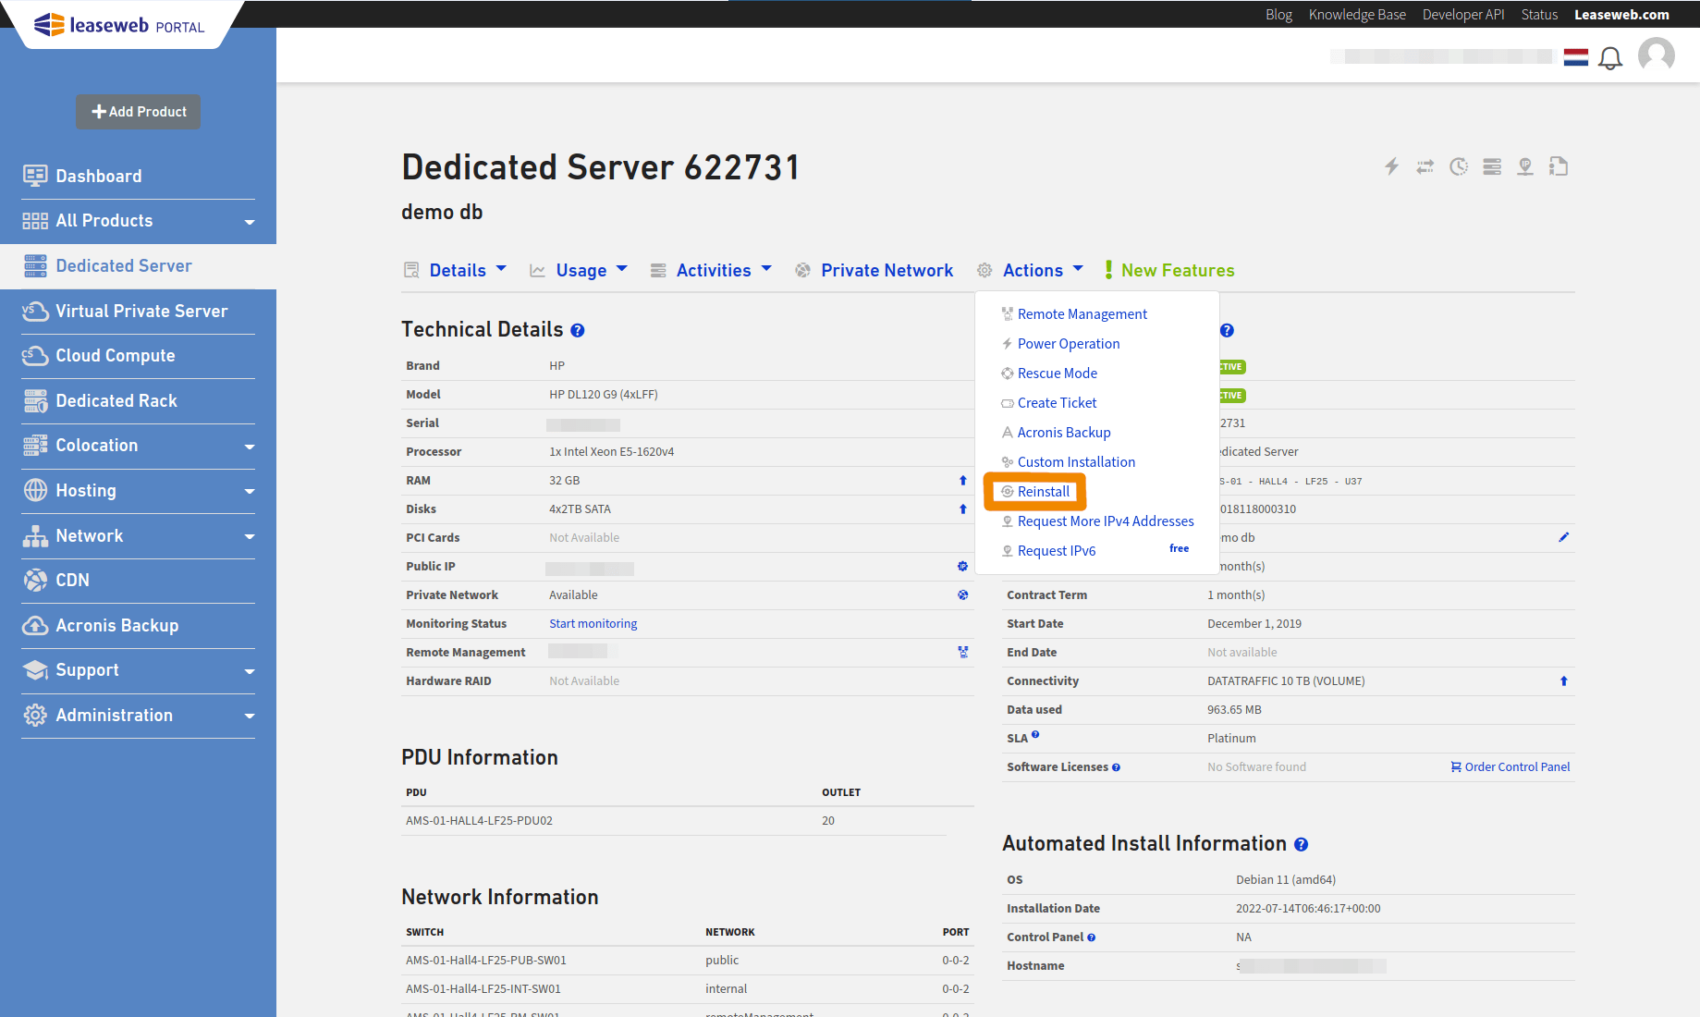Open the notifications bell
The width and height of the screenshot is (1700, 1017).
(1610, 58)
